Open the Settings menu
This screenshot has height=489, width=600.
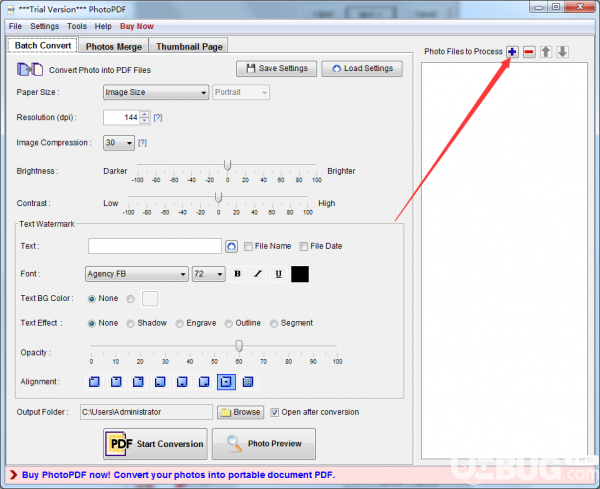point(45,26)
